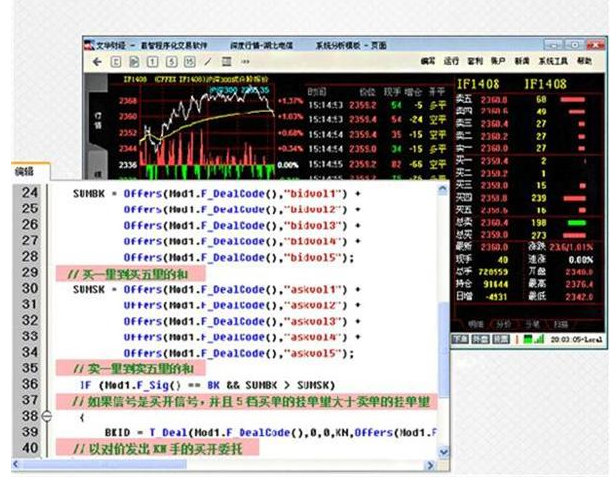Viewport: 610px width, 478px height.
Task: Open the 运行 menu
Action: coord(452,61)
